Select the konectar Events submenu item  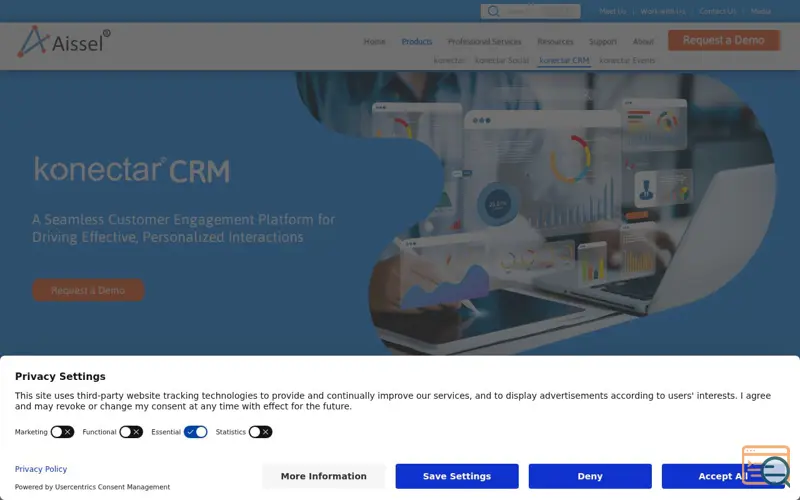(627, 60)
